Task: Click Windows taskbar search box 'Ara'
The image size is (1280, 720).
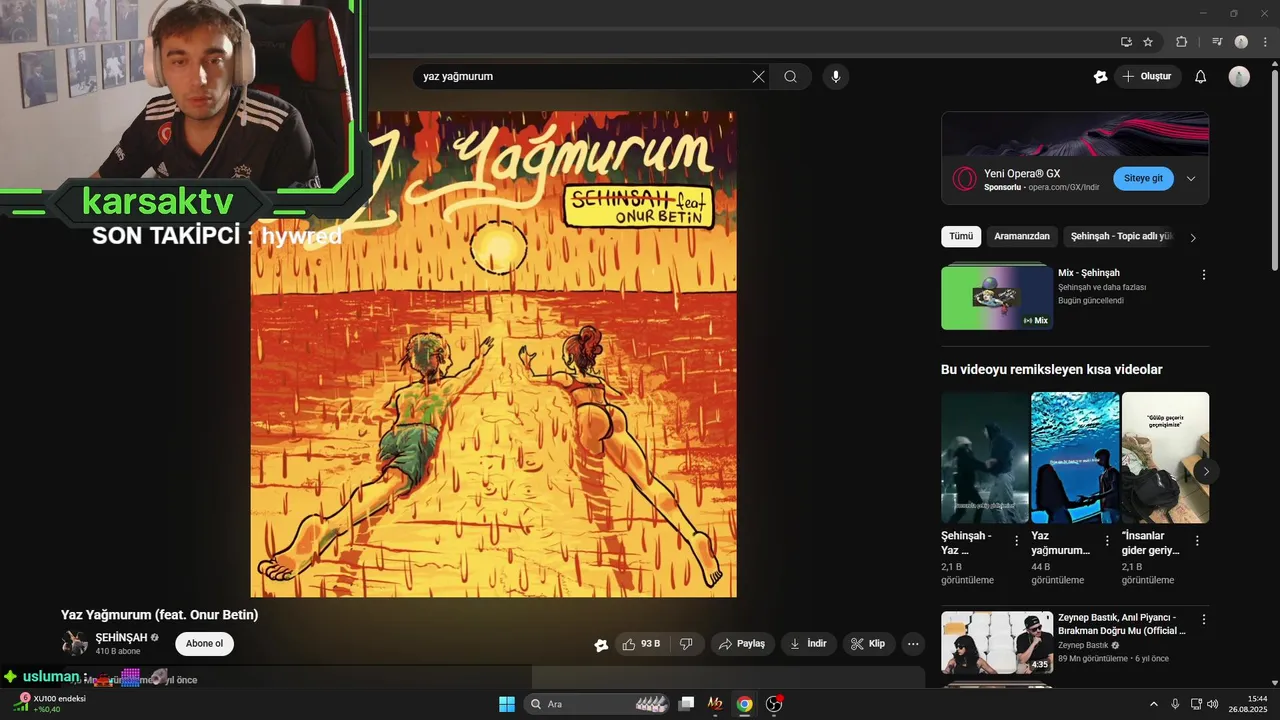Action: point(597,704)
